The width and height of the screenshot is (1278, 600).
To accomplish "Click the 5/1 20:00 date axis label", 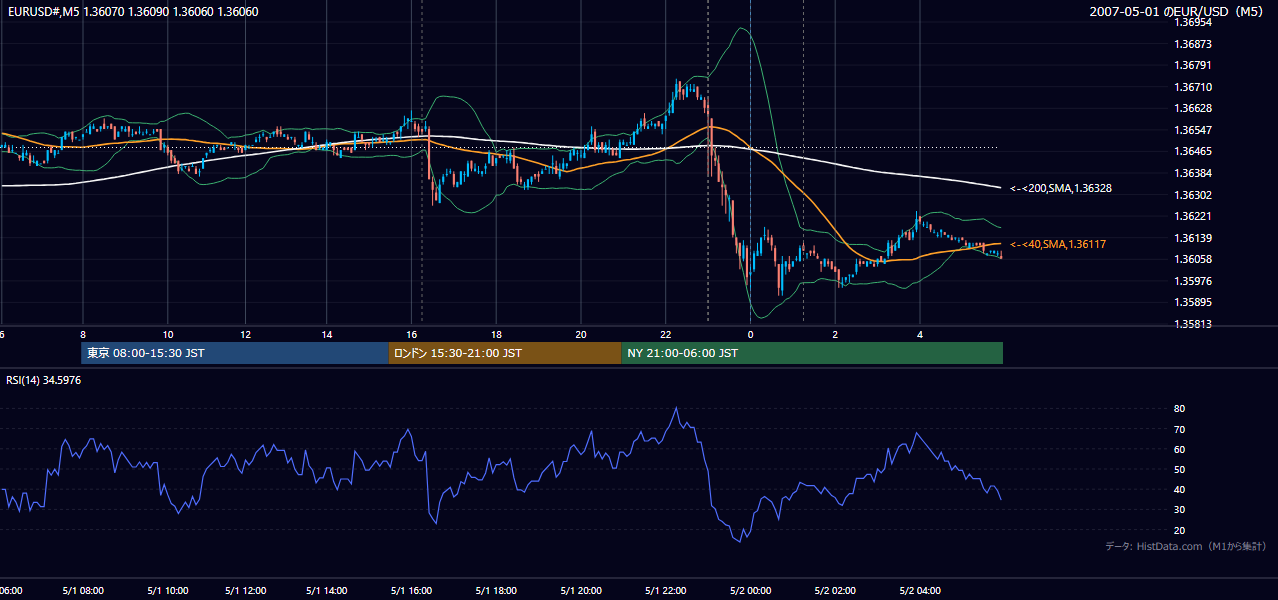I will pos(581,591).
